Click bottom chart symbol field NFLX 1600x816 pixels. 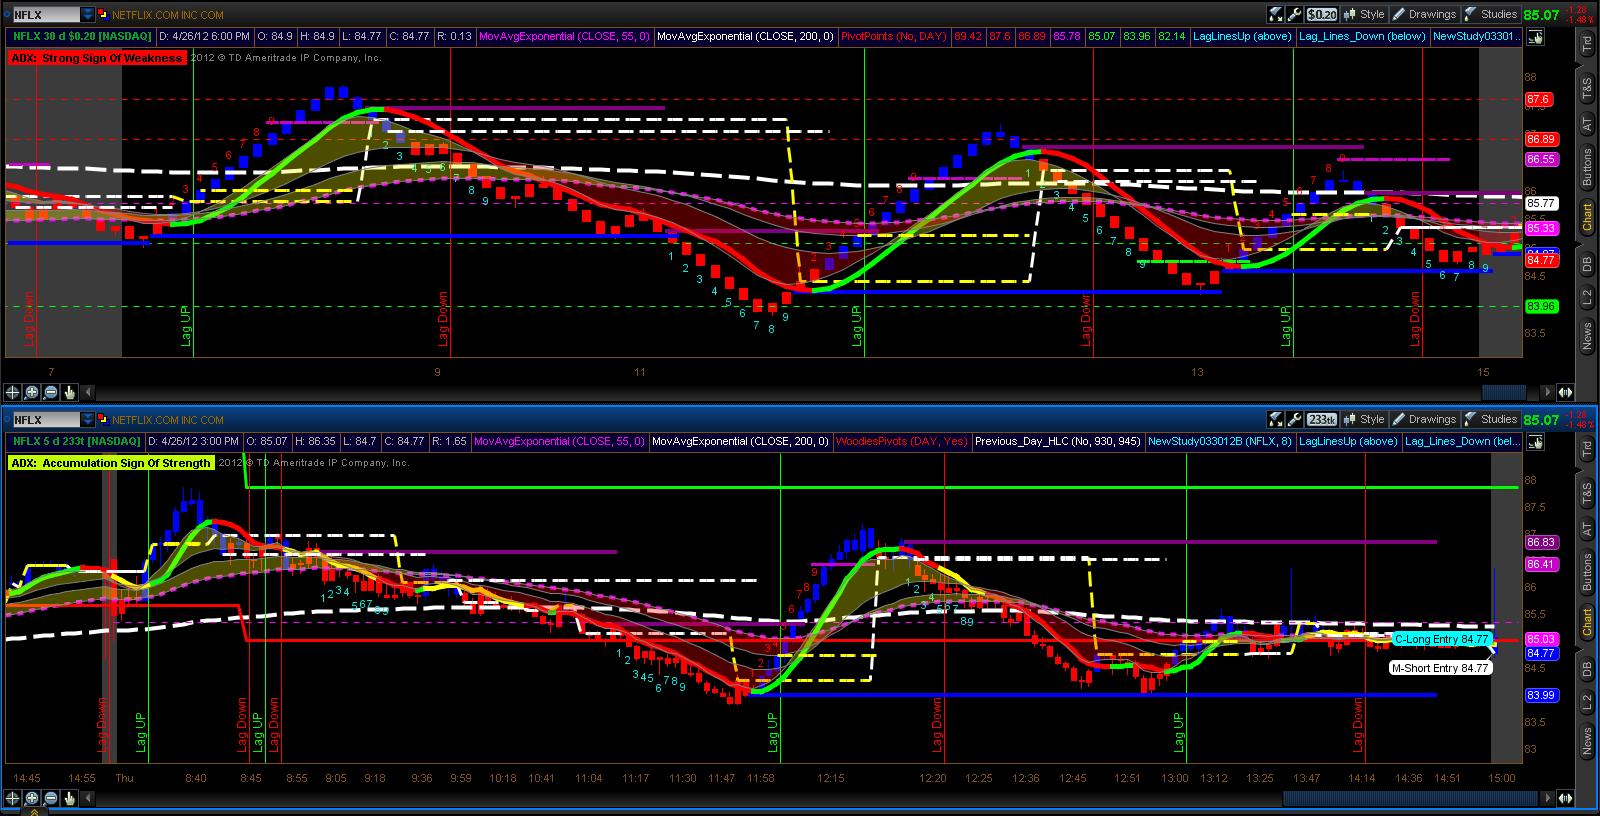coord(46,420)
